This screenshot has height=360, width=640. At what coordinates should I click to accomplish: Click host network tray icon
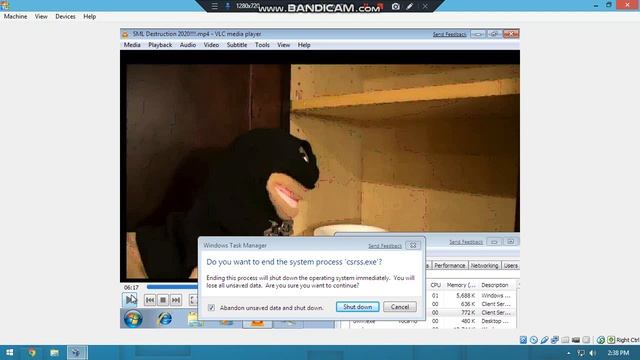click(581, 353)
